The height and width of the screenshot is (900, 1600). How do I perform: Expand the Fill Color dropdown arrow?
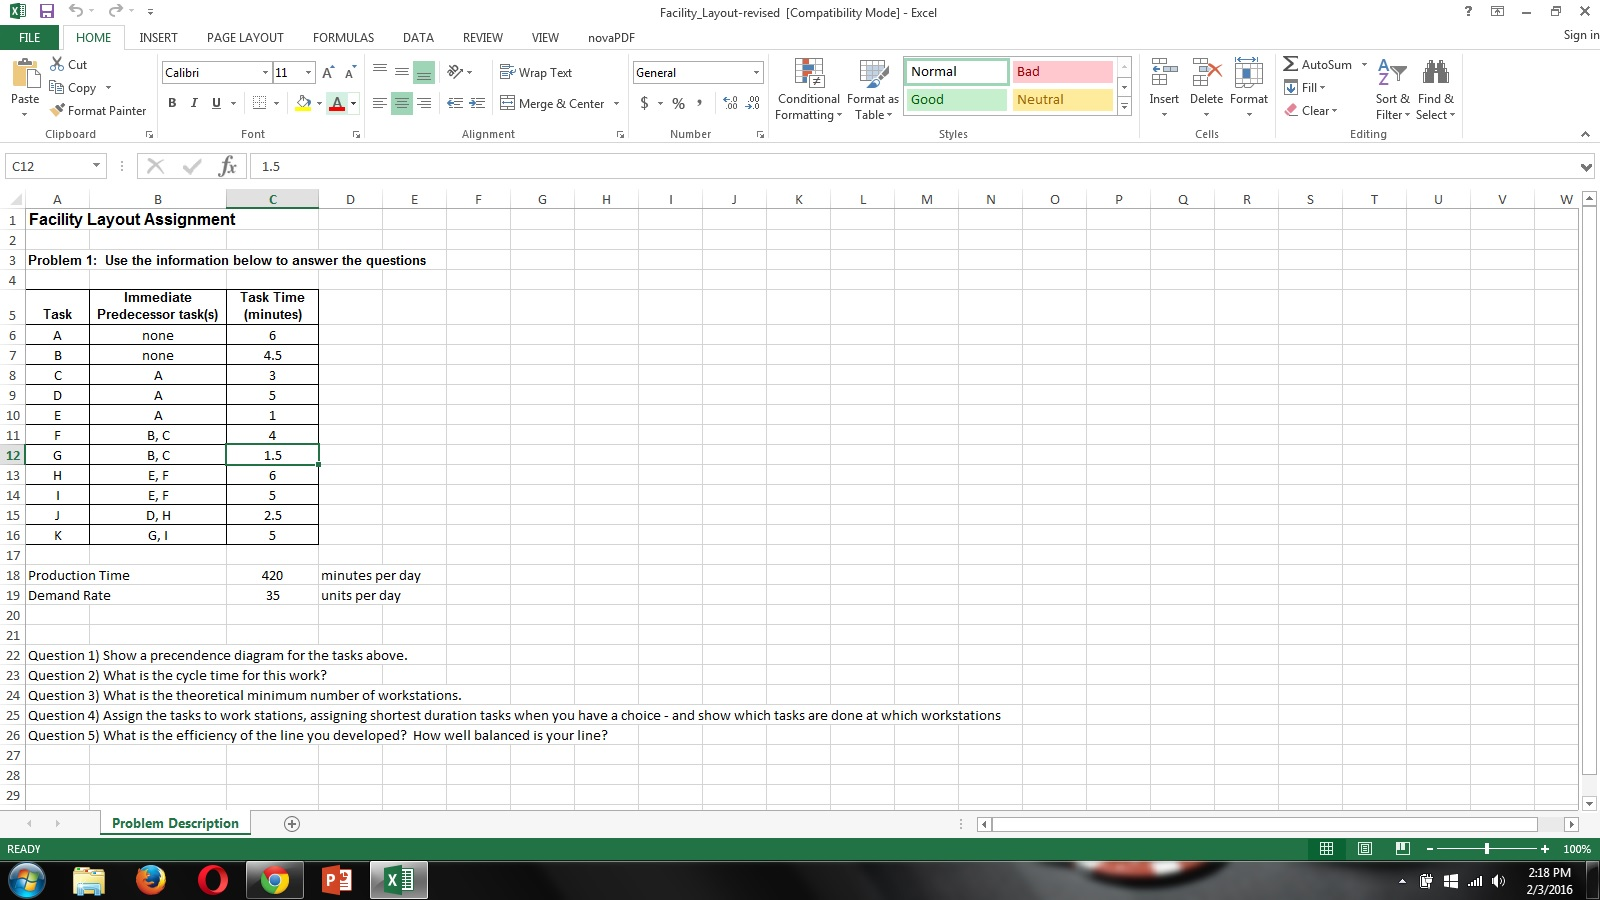coord(317,102)
